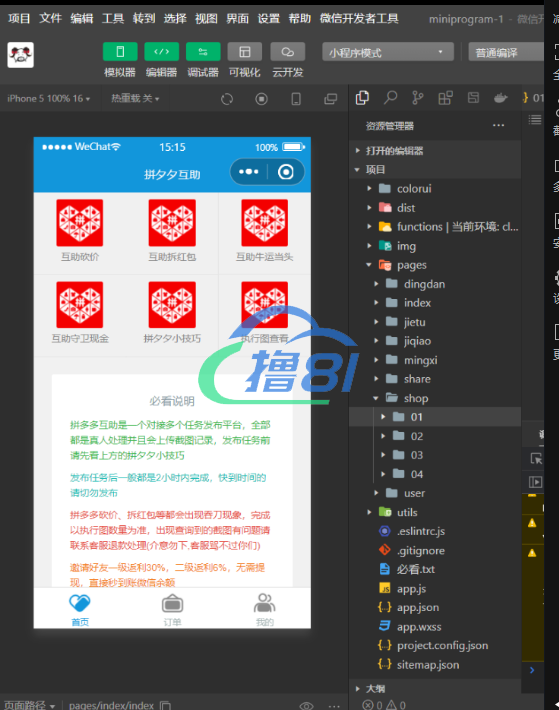Open the 热重载 hot reload dropdown

pos(135,98)
